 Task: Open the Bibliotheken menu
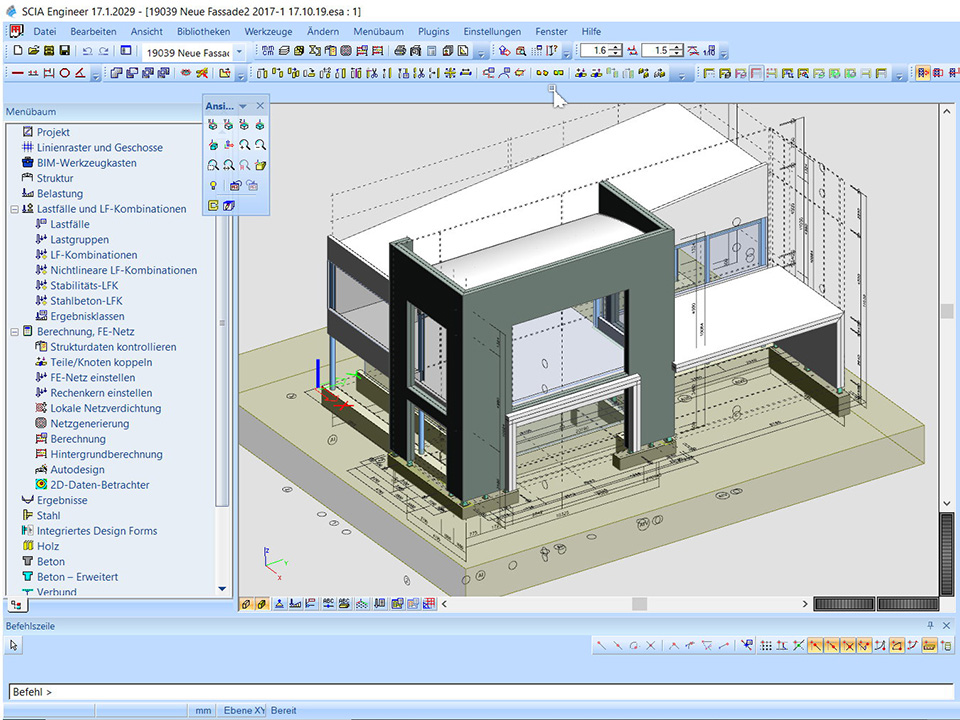tap(203, 32)
